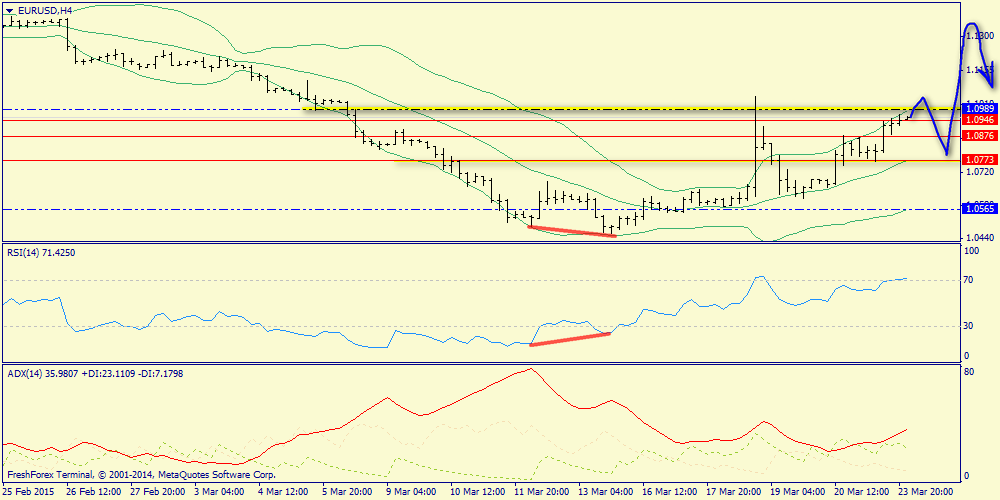The width and height of the screenshot is (1000, 500).
Task: Select the red divergence trendline on price chart
Action: pyautogui.click(x=572, y=231)
